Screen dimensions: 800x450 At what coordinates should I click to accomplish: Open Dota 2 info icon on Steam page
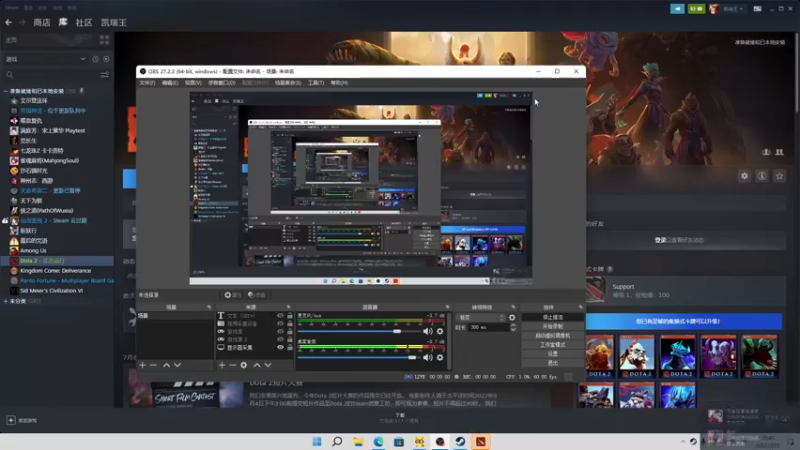click(x=762, y=176)
